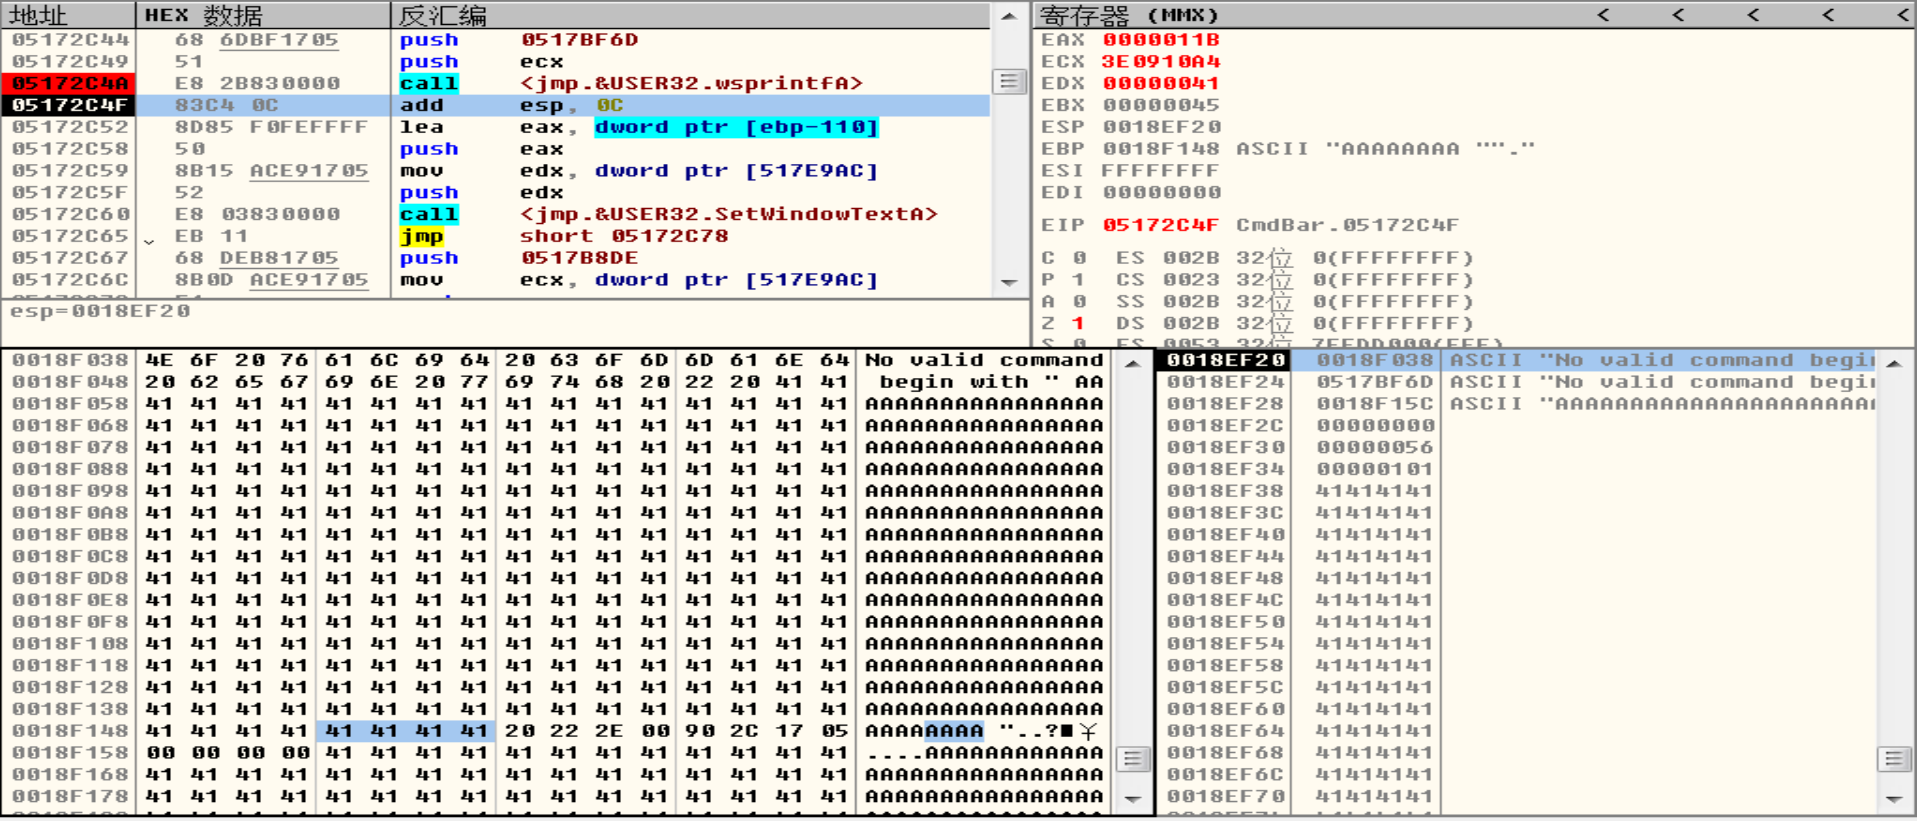Click leftmost '<' arrow in registers header
1917x821 pixels.
(1603, 15)
